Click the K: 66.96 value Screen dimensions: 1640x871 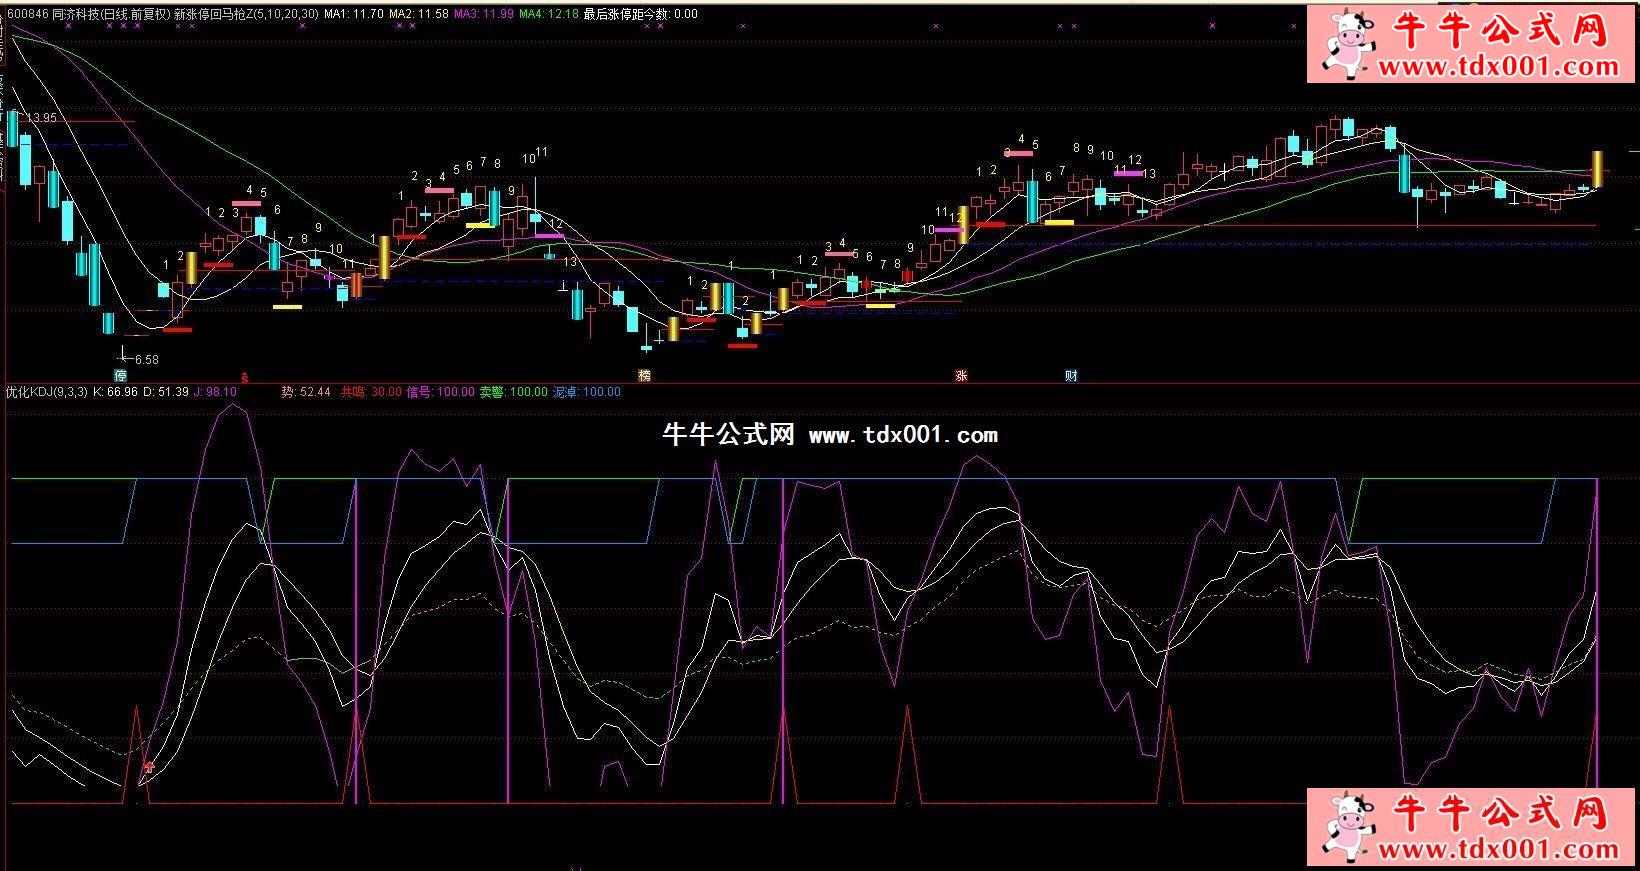click(x=115, y=392)
